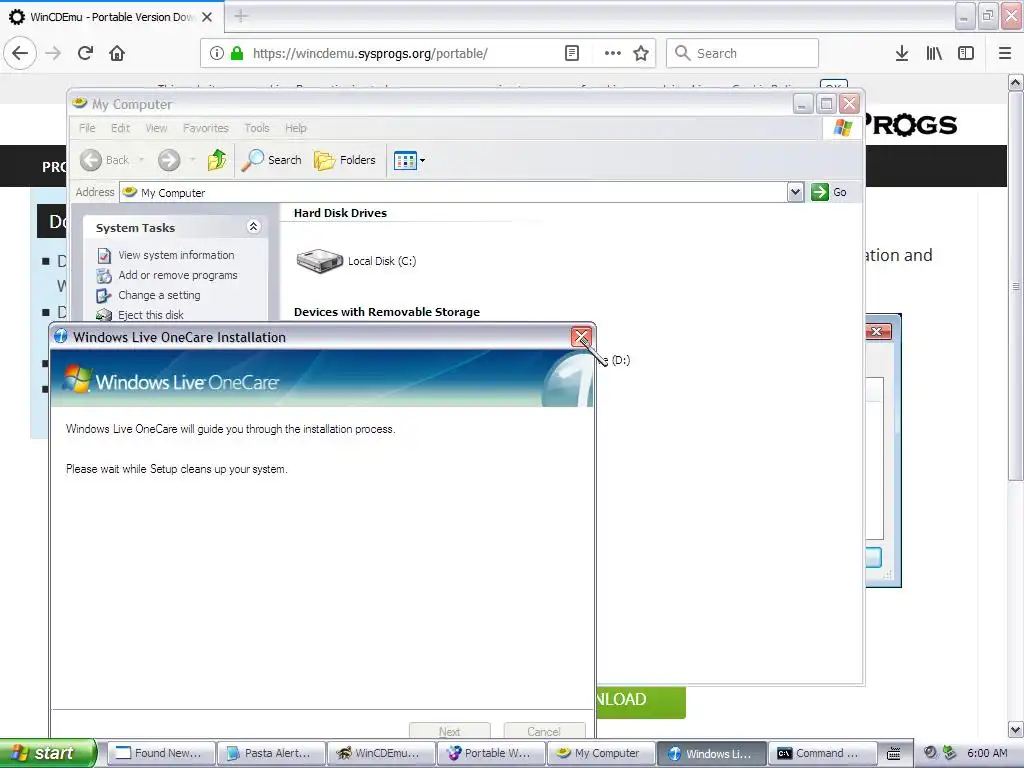Go up one folder level

217,160
